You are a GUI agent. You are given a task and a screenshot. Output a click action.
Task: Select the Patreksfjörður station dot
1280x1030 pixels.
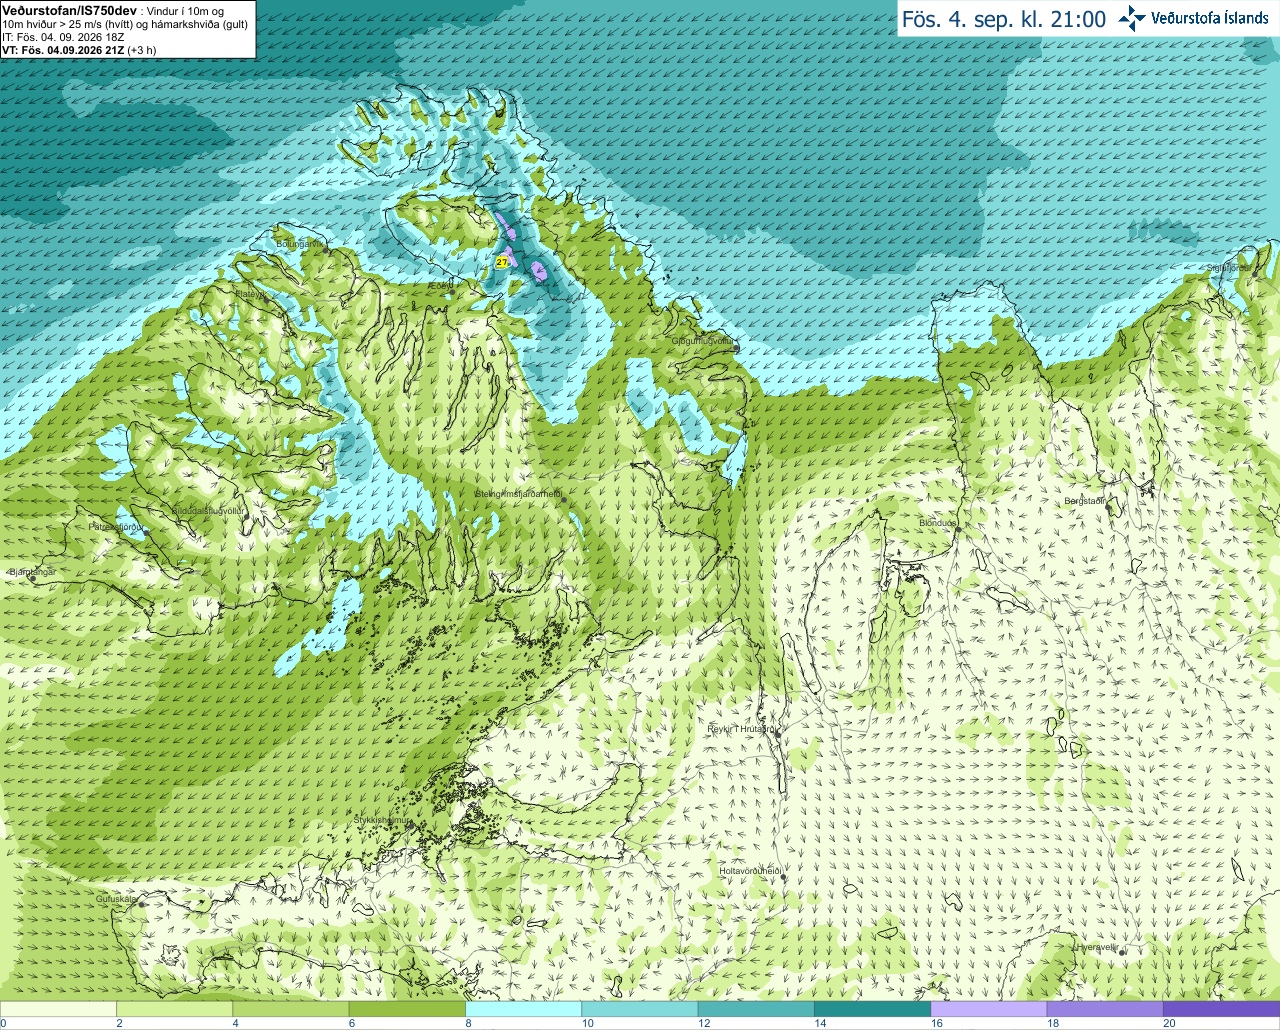[146, 532]
